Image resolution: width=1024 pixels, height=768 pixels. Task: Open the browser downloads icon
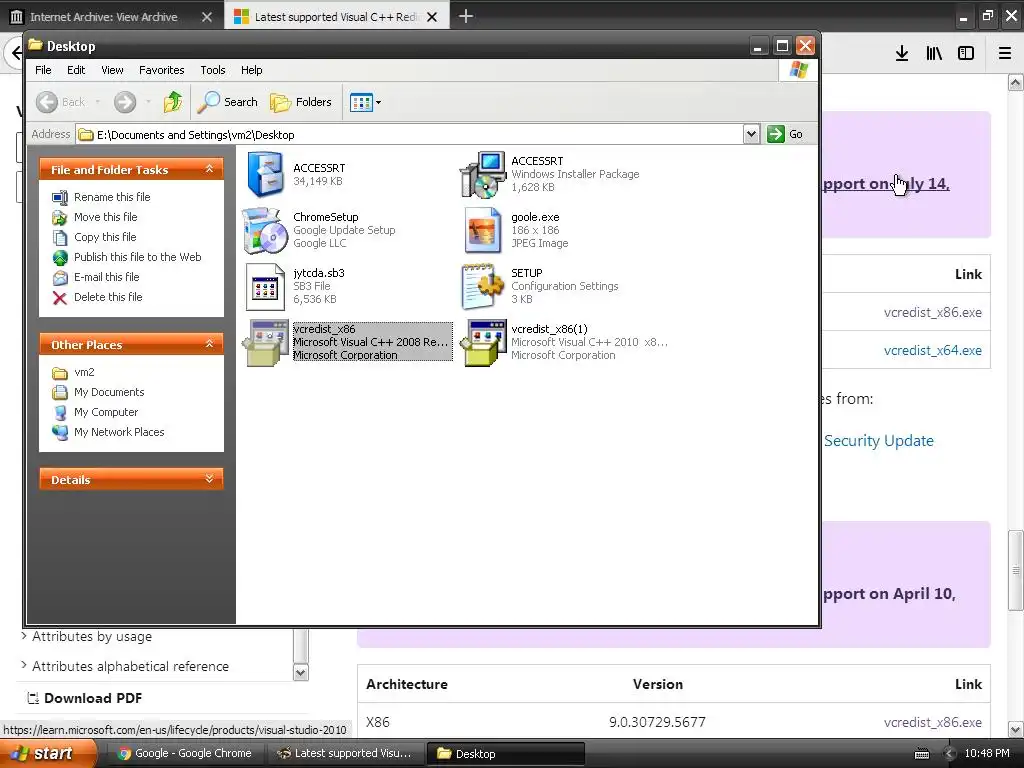coord(902,53)
